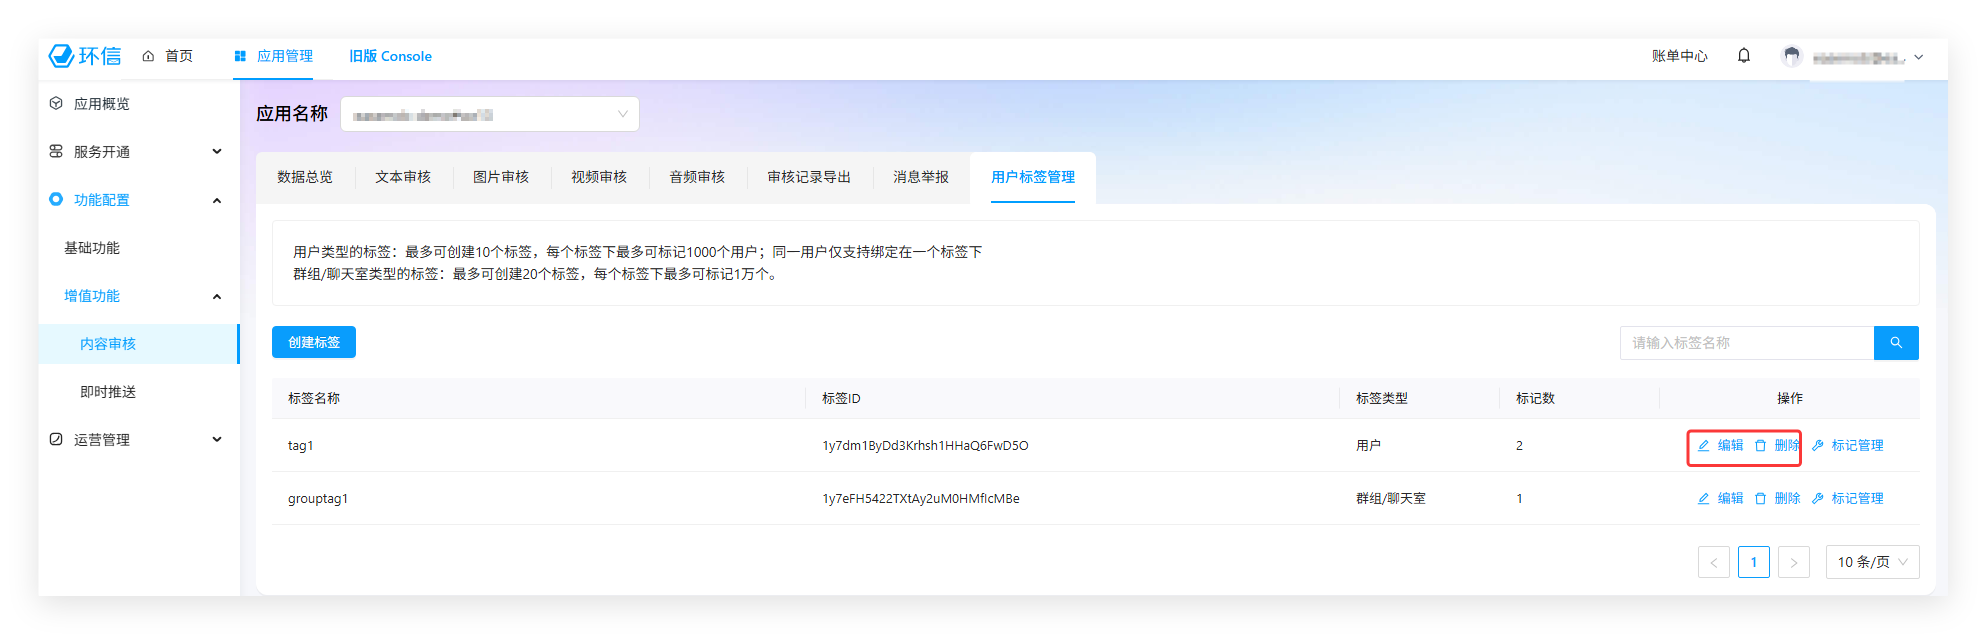Click the Easemob logo

(85, 56)
